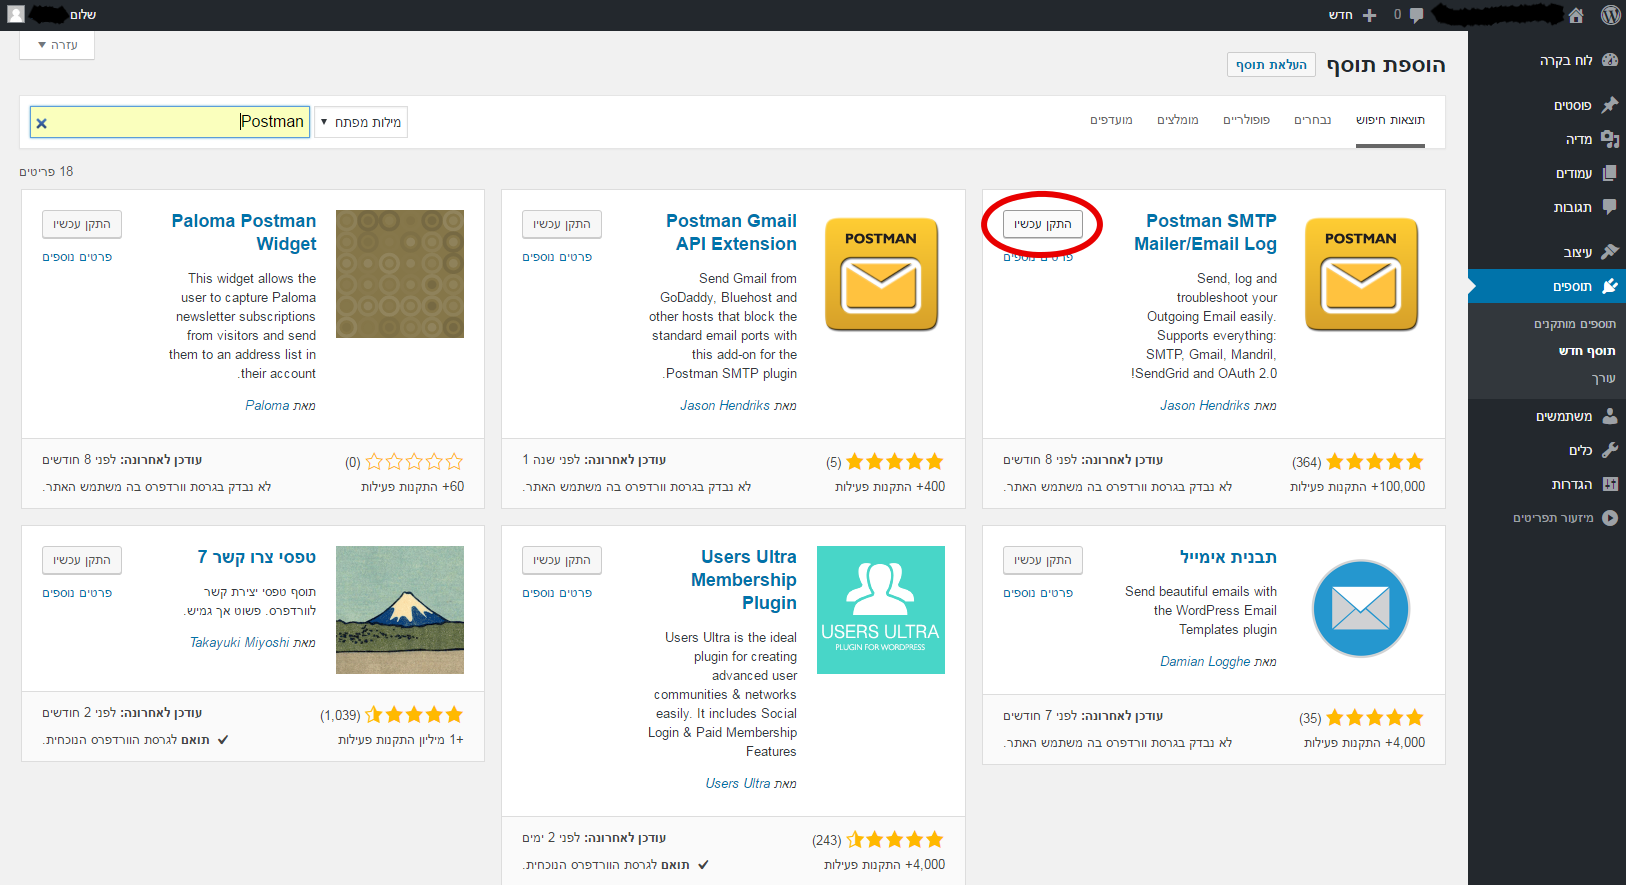Open the site home icon in admin bar
Image resolution: width=1626 pixels, height=885 pixels.
point(1575,15)
